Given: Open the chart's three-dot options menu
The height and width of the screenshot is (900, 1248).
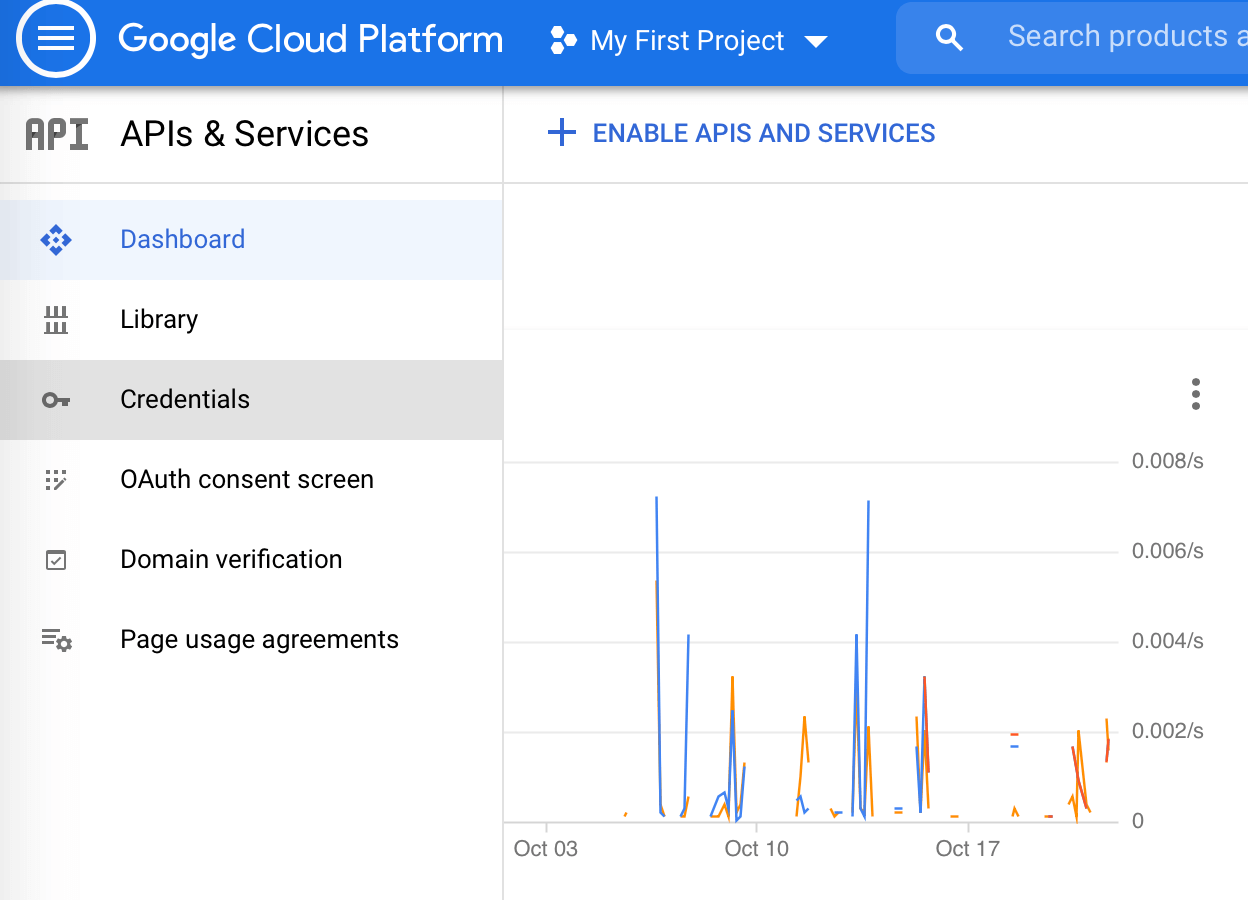Looking at the screenshot, I should pos(1196,394).
